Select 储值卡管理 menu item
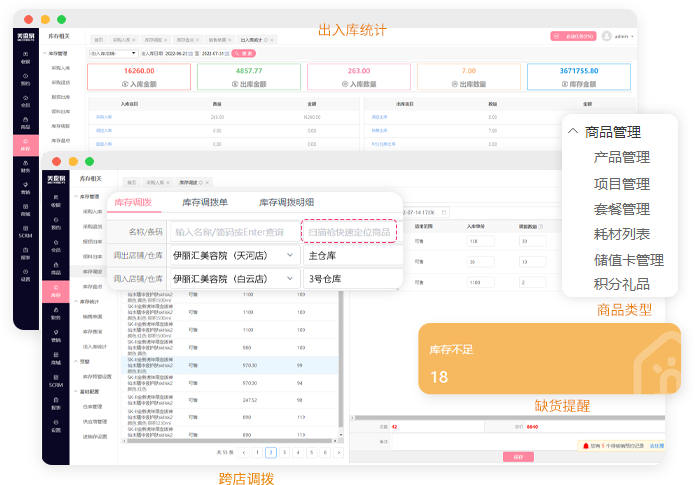Image resolution: width=695 pixels, height=485 pixels. pos(628,260)
